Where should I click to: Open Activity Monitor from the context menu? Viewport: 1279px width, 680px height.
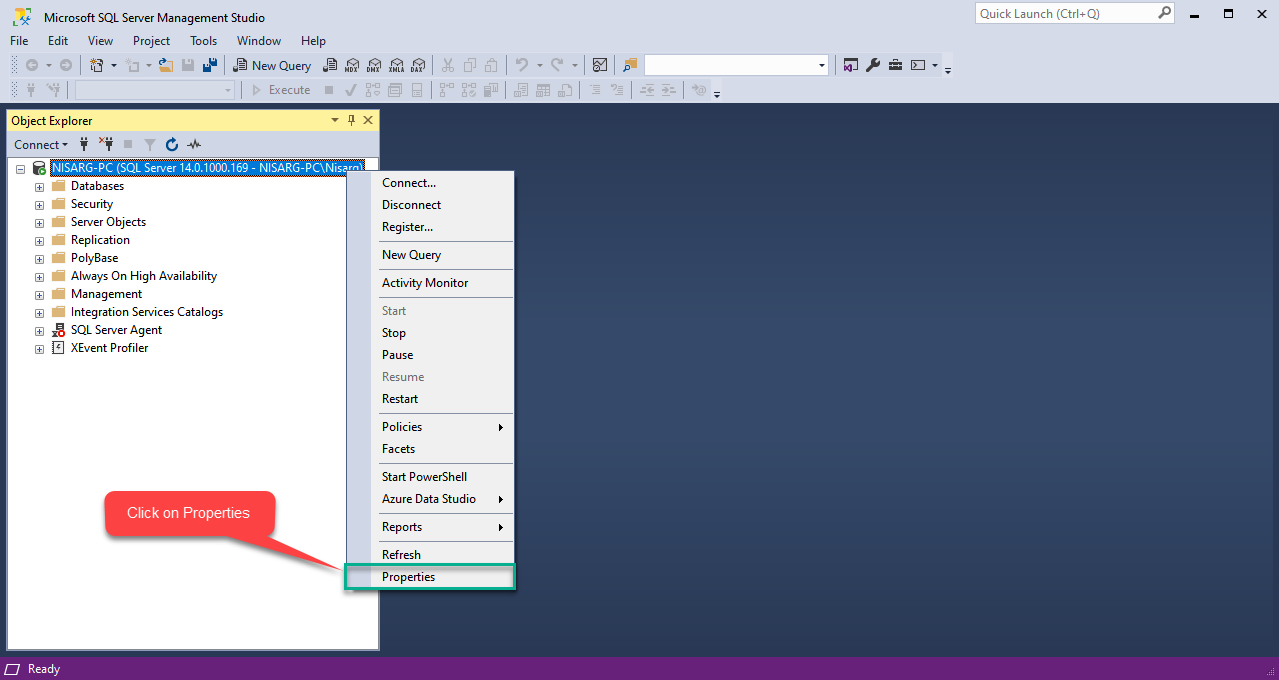430,283
